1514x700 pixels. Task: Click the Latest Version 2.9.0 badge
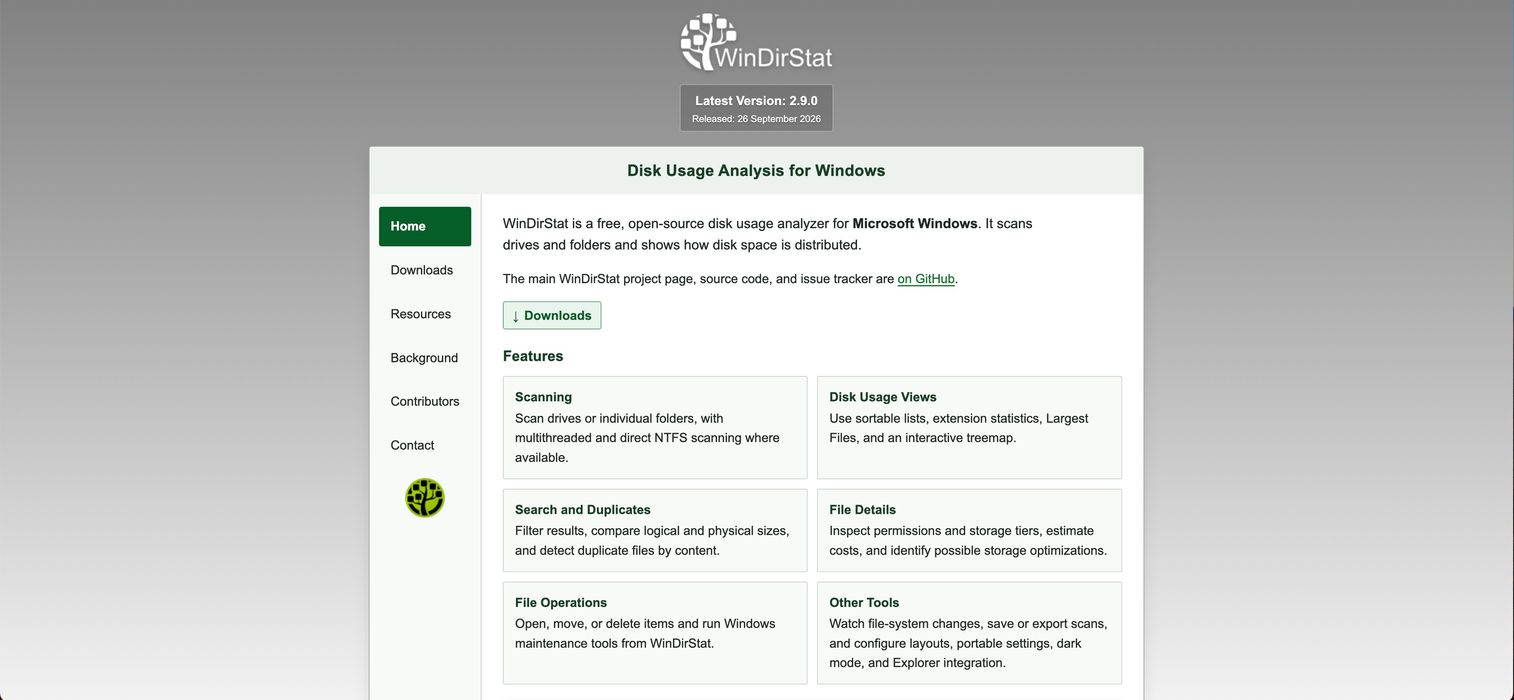(756, 108)
